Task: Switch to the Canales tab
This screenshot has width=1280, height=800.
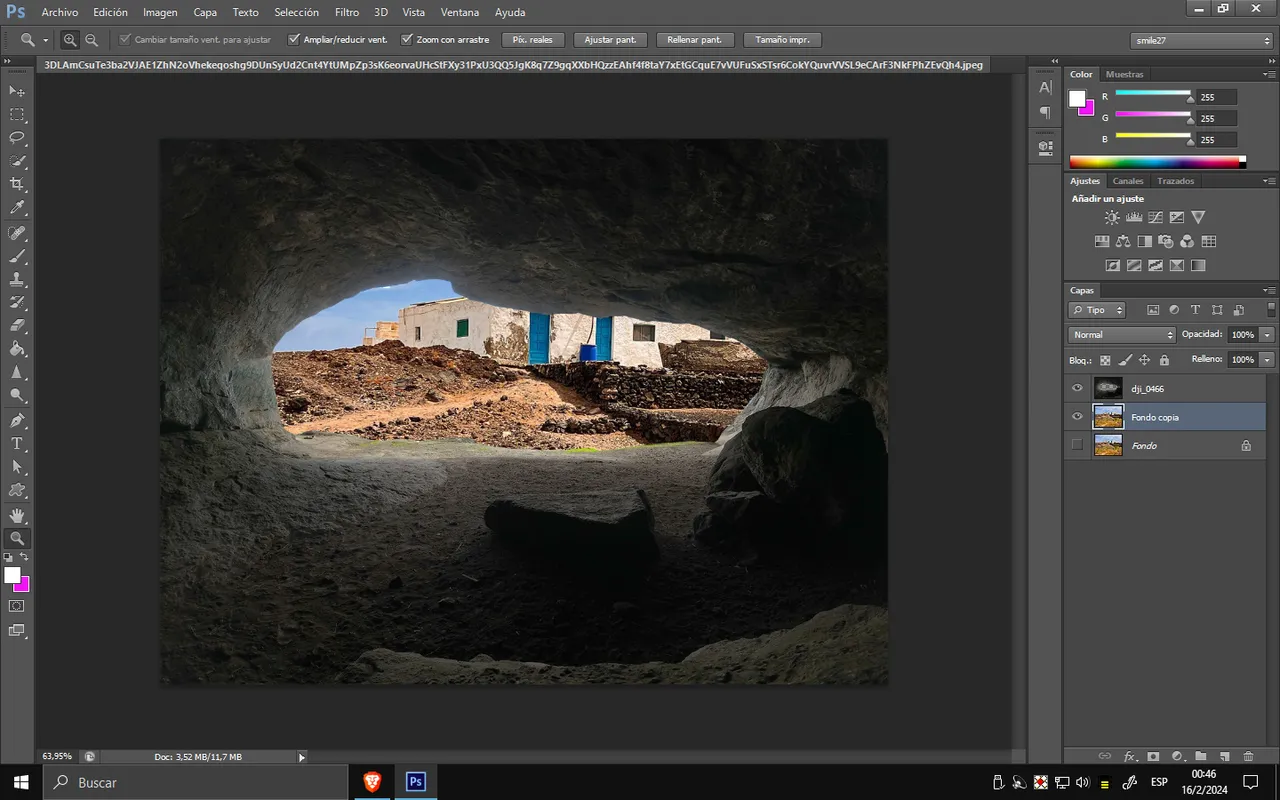Action: [1128, 181]
